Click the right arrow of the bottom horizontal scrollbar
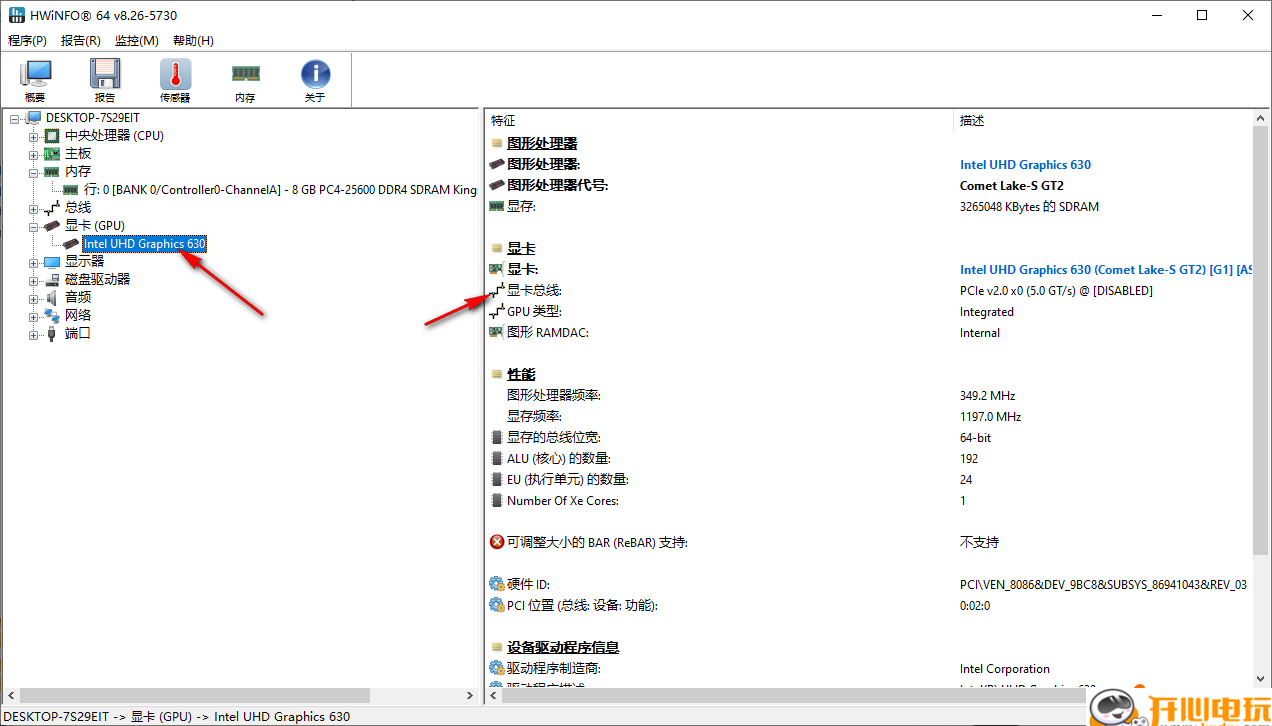 click(x=470, y=695)
